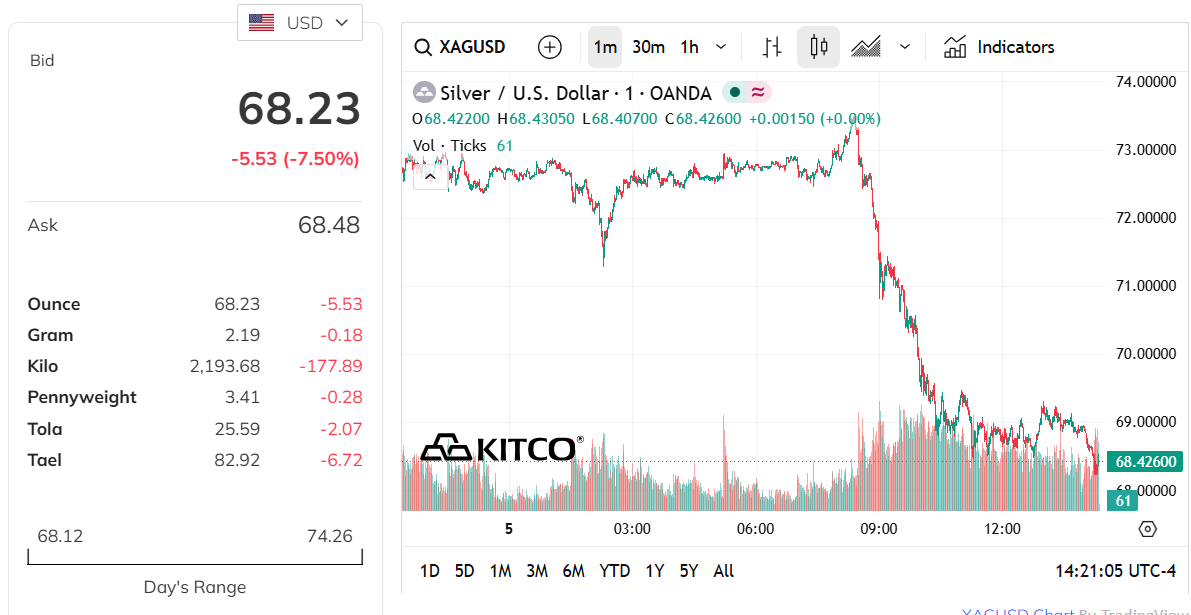Screen dimensions: 1191x615
Task: Set the range to YTD
Action: click(614, 571)
